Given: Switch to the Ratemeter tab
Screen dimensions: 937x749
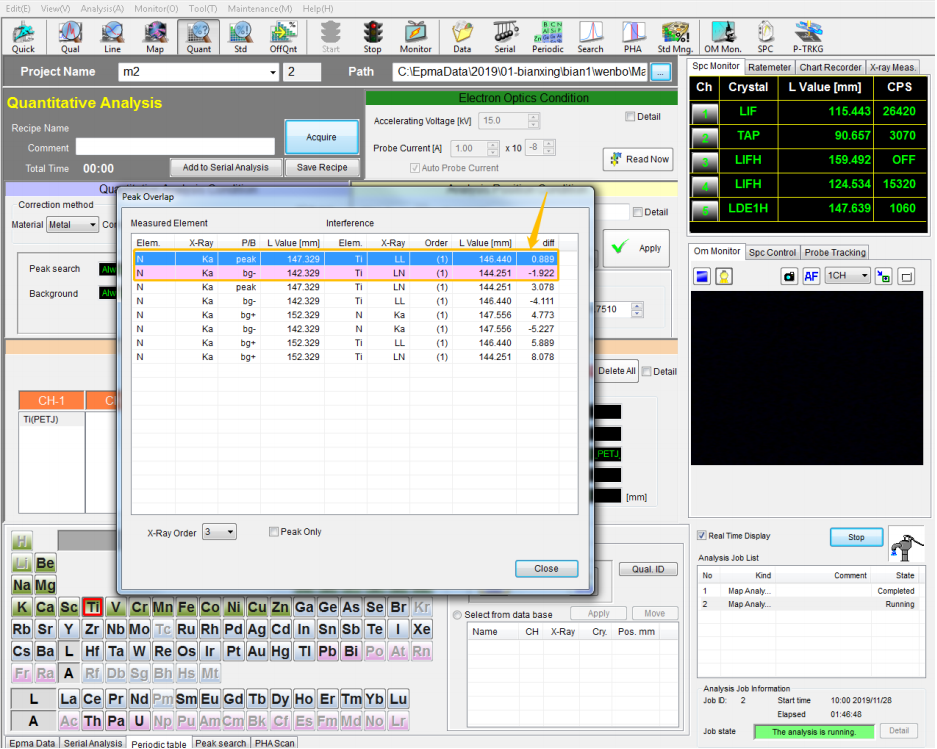Looking at the screenshot, I should click(770, 67).
